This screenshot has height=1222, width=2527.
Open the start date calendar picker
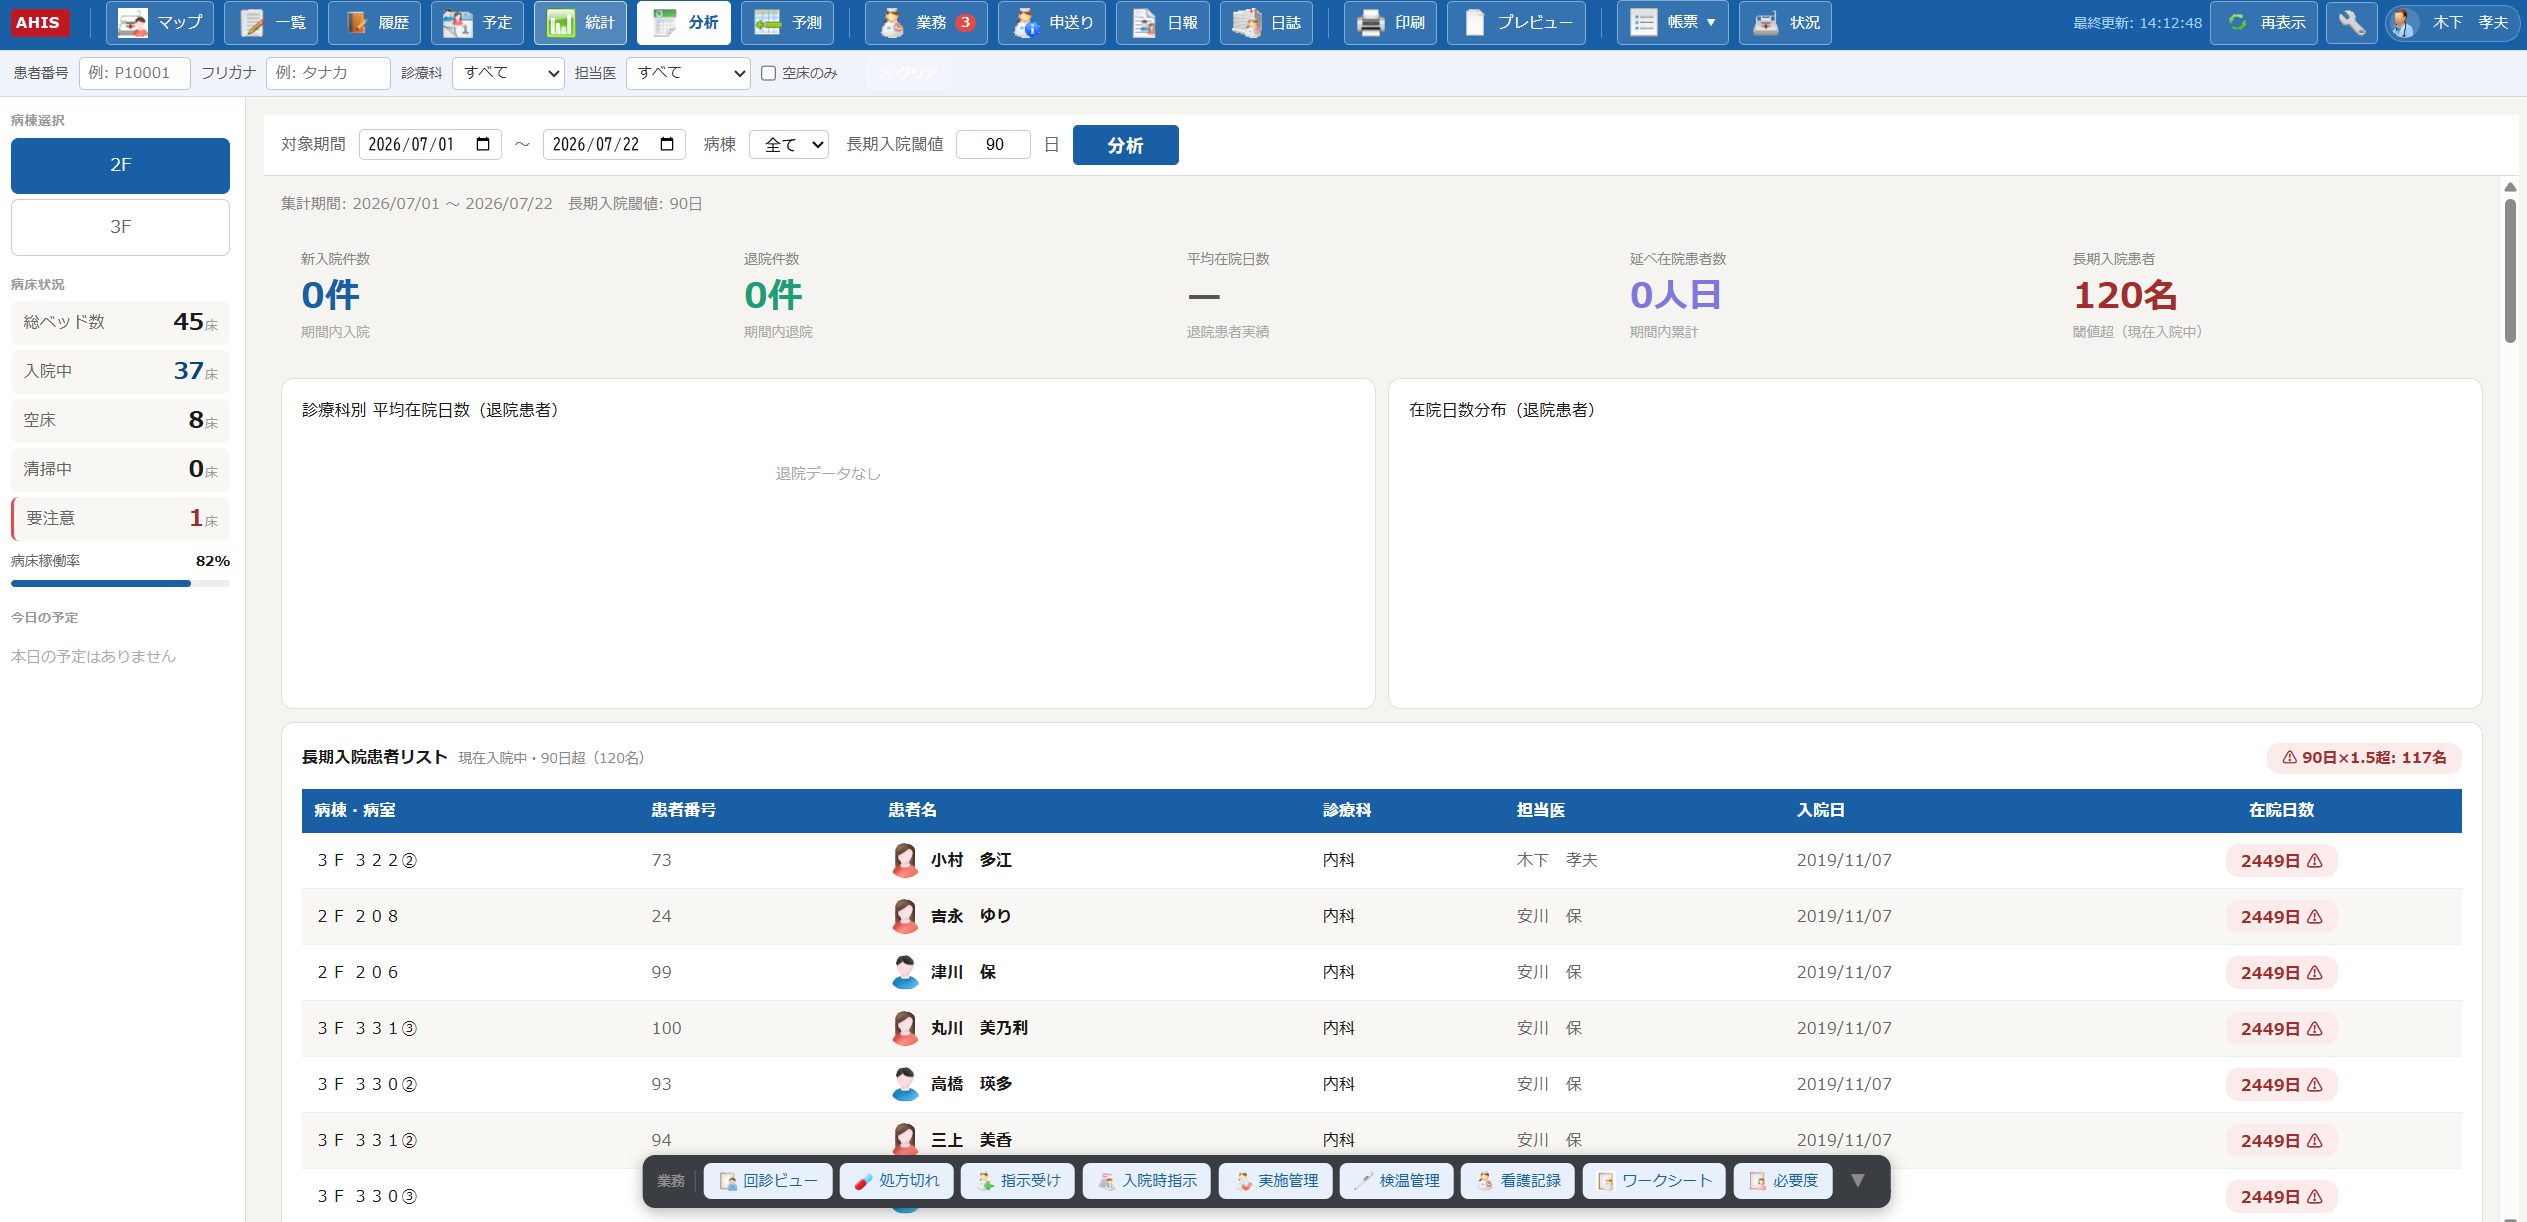pyautogui.click(x=483, y=144)
